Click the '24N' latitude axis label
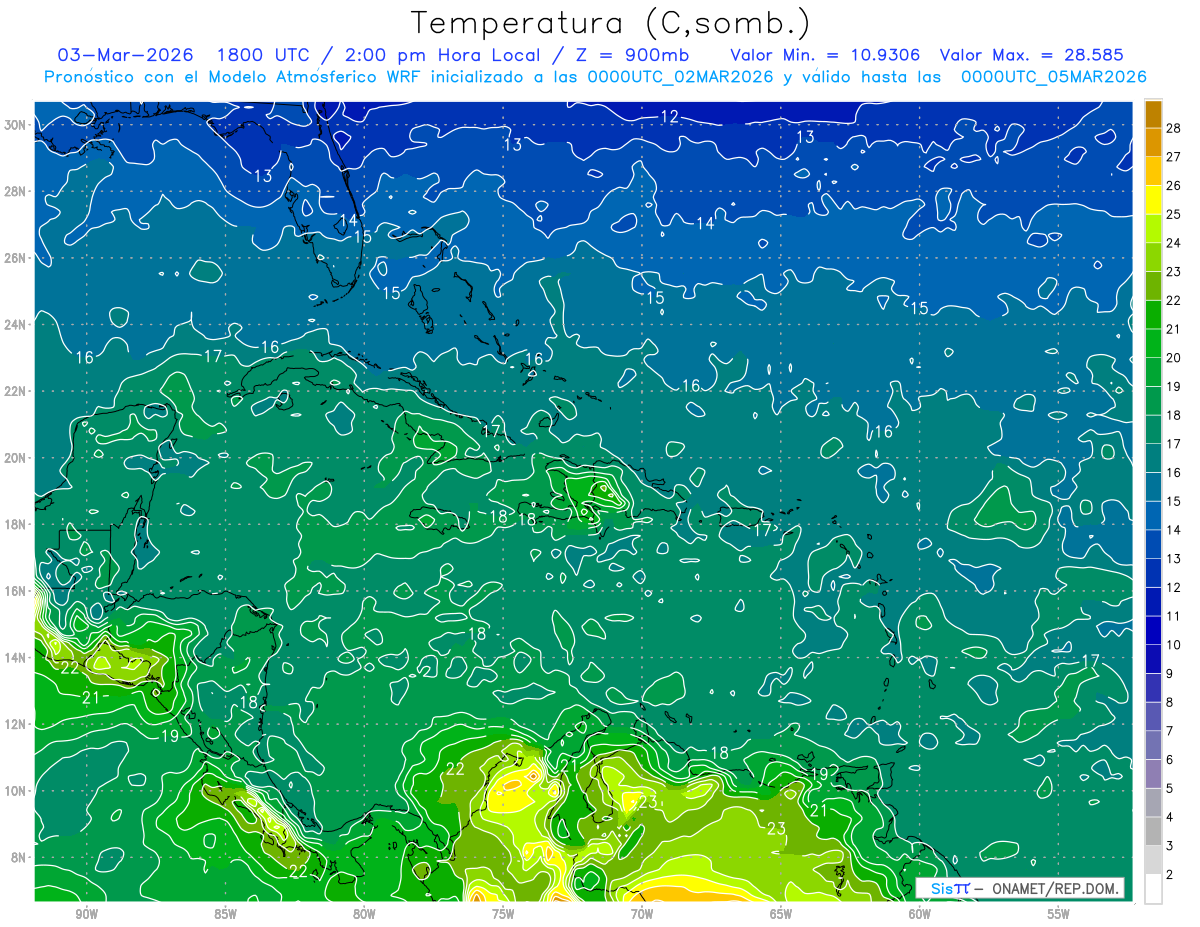Viewport: 1200px width, 927px height. (x=15, y=324)
